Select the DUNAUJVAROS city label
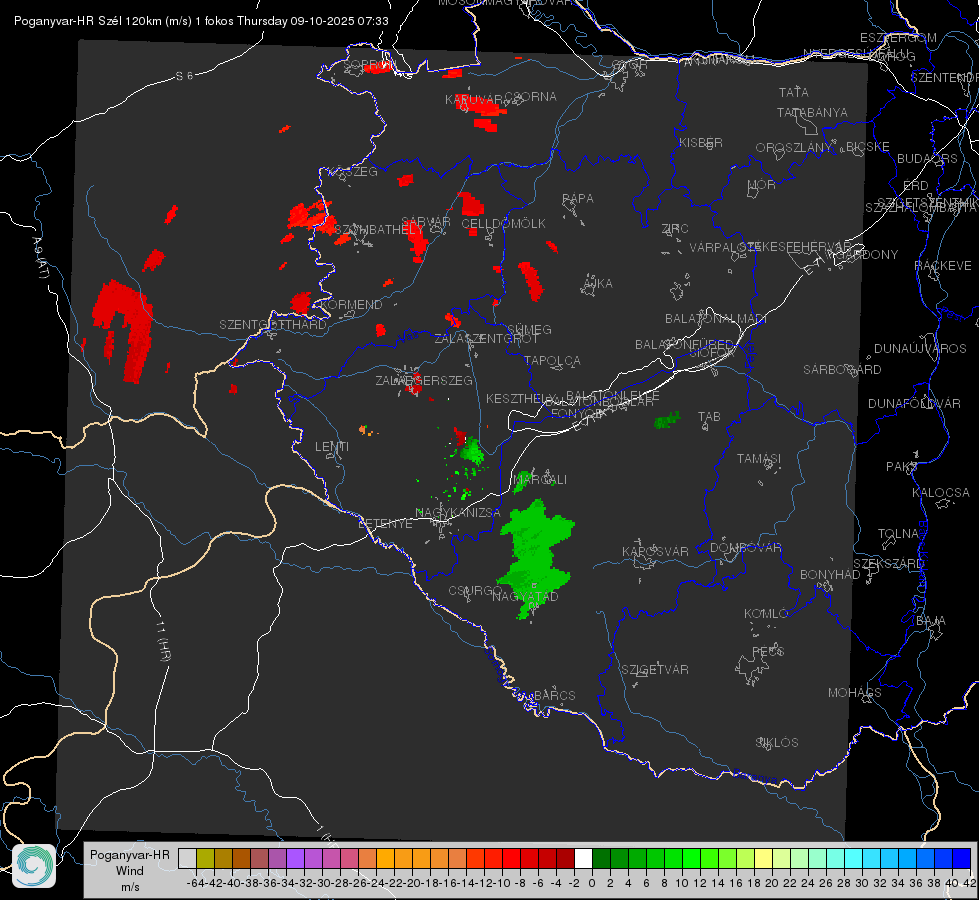Screen dimensions: 979x900 [x=920, y=349]
